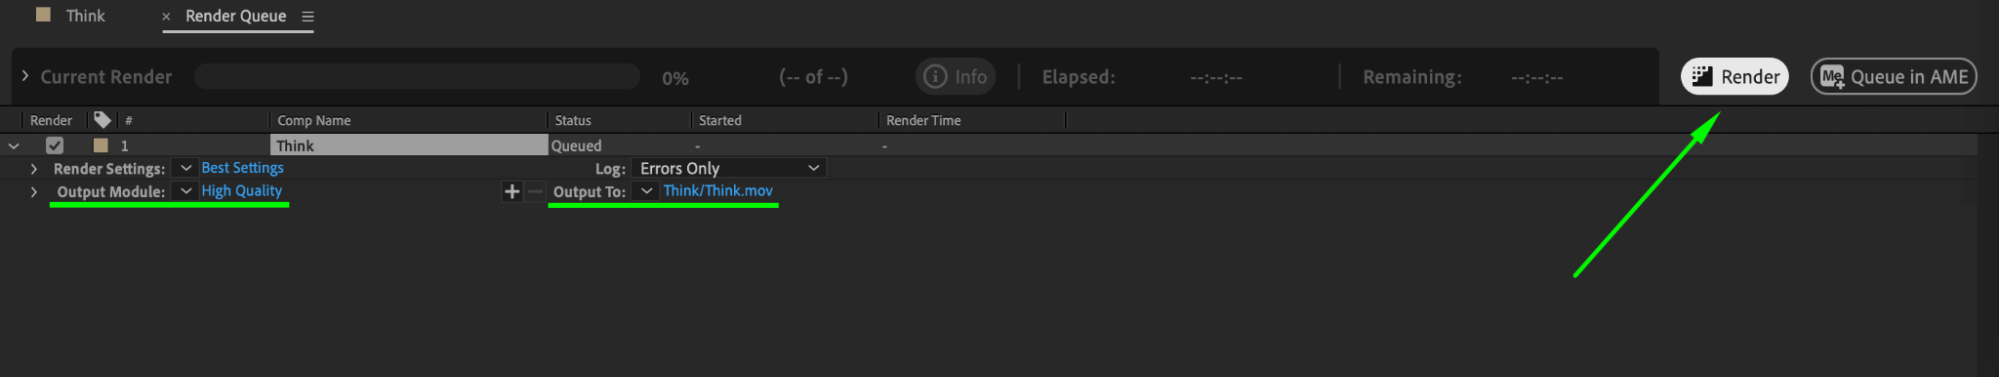Viewport: 1999px width, 377px height.
Task: Add an output module with plus icon
Action: [512, 191]
